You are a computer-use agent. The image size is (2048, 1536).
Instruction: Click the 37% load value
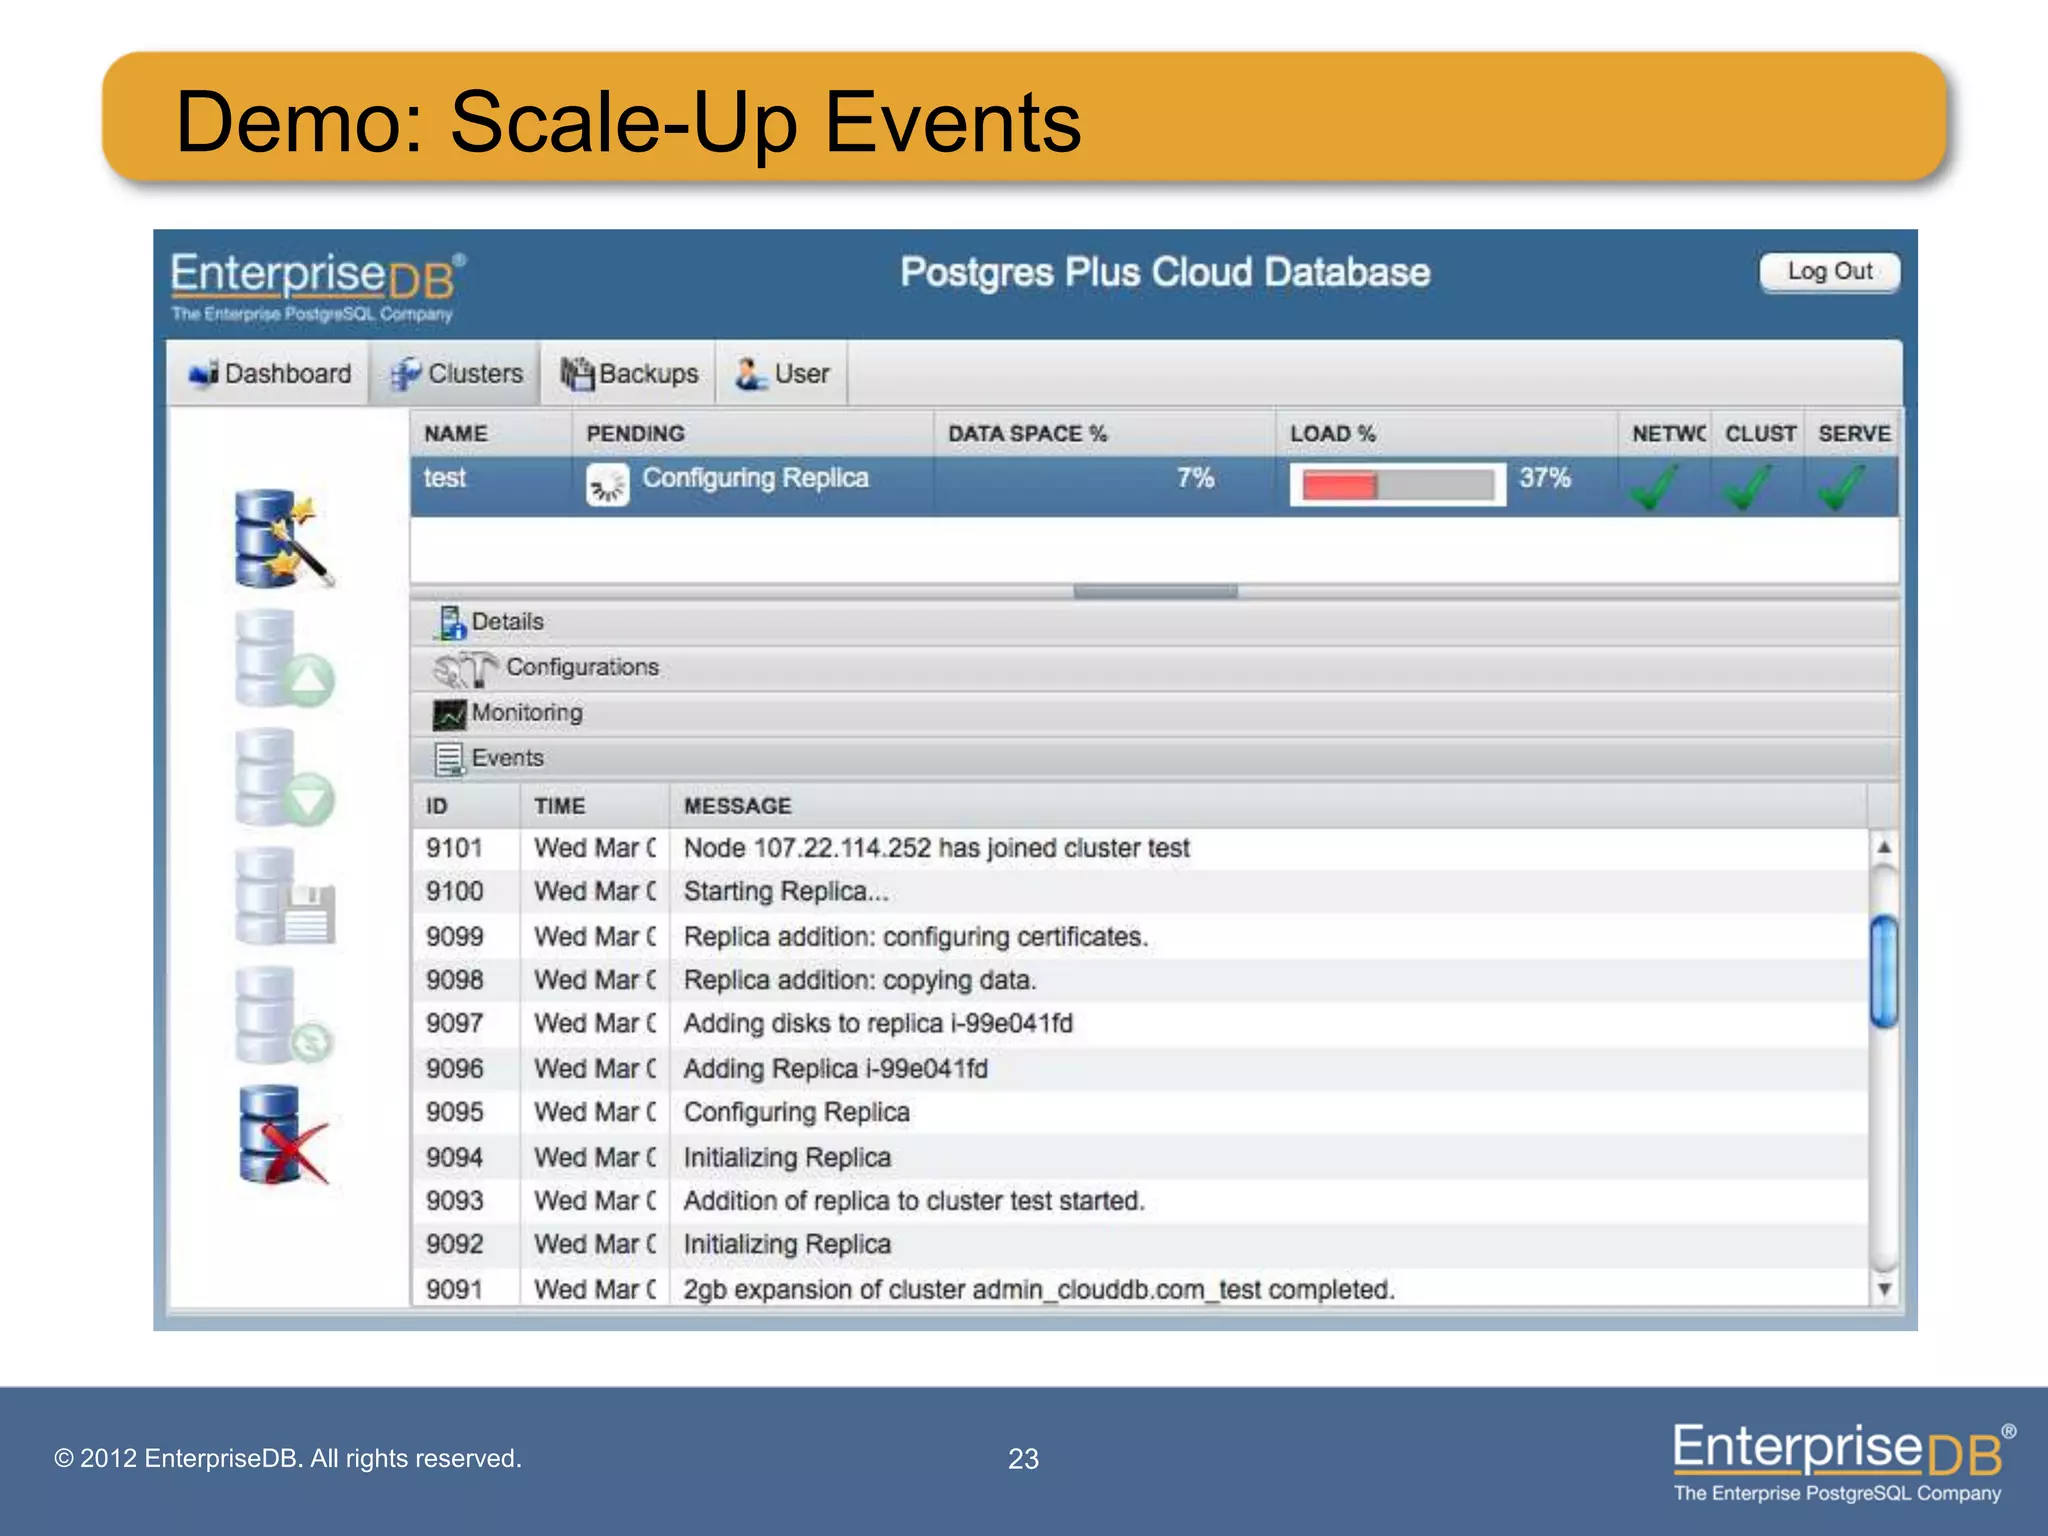coord(1545,478)
